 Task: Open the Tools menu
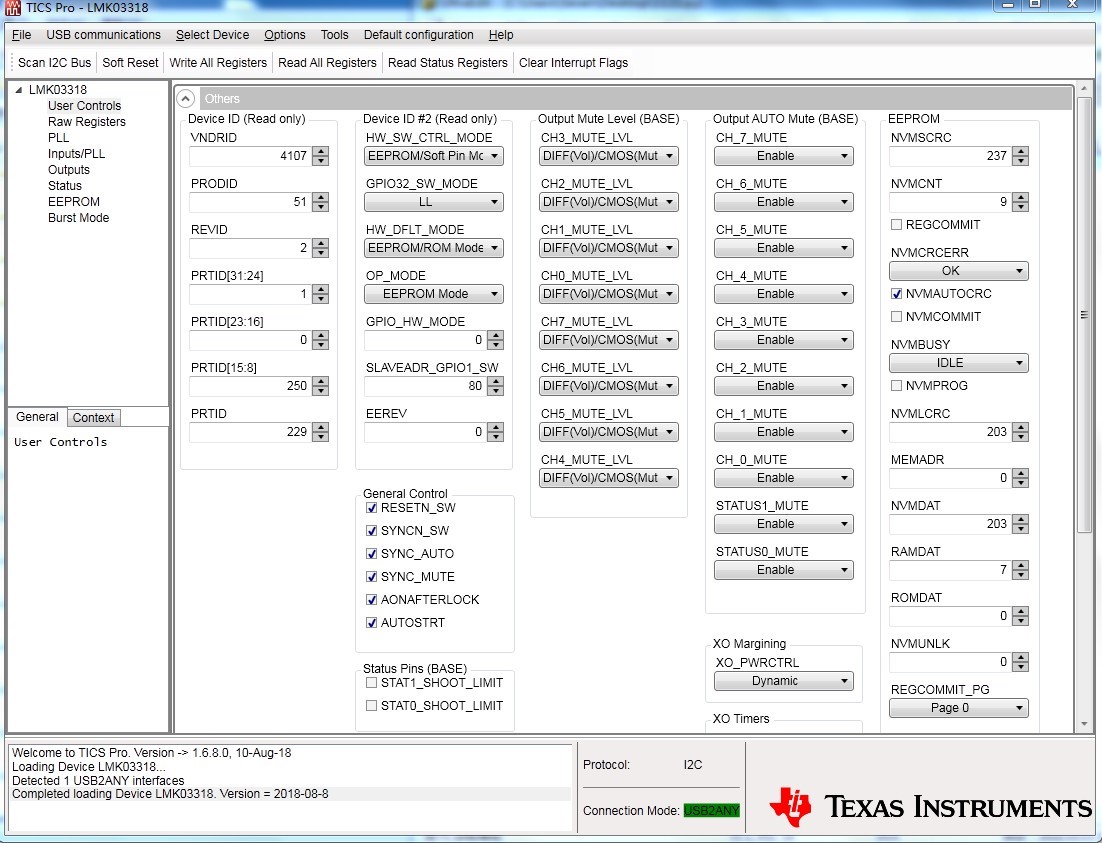tap(335, 34)
